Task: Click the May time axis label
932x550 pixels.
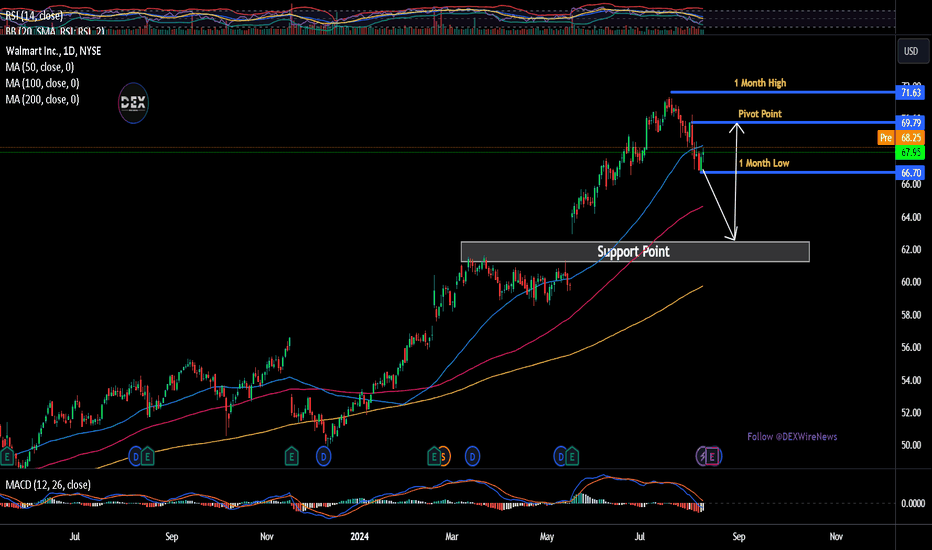Action: [x=547, y=536]
